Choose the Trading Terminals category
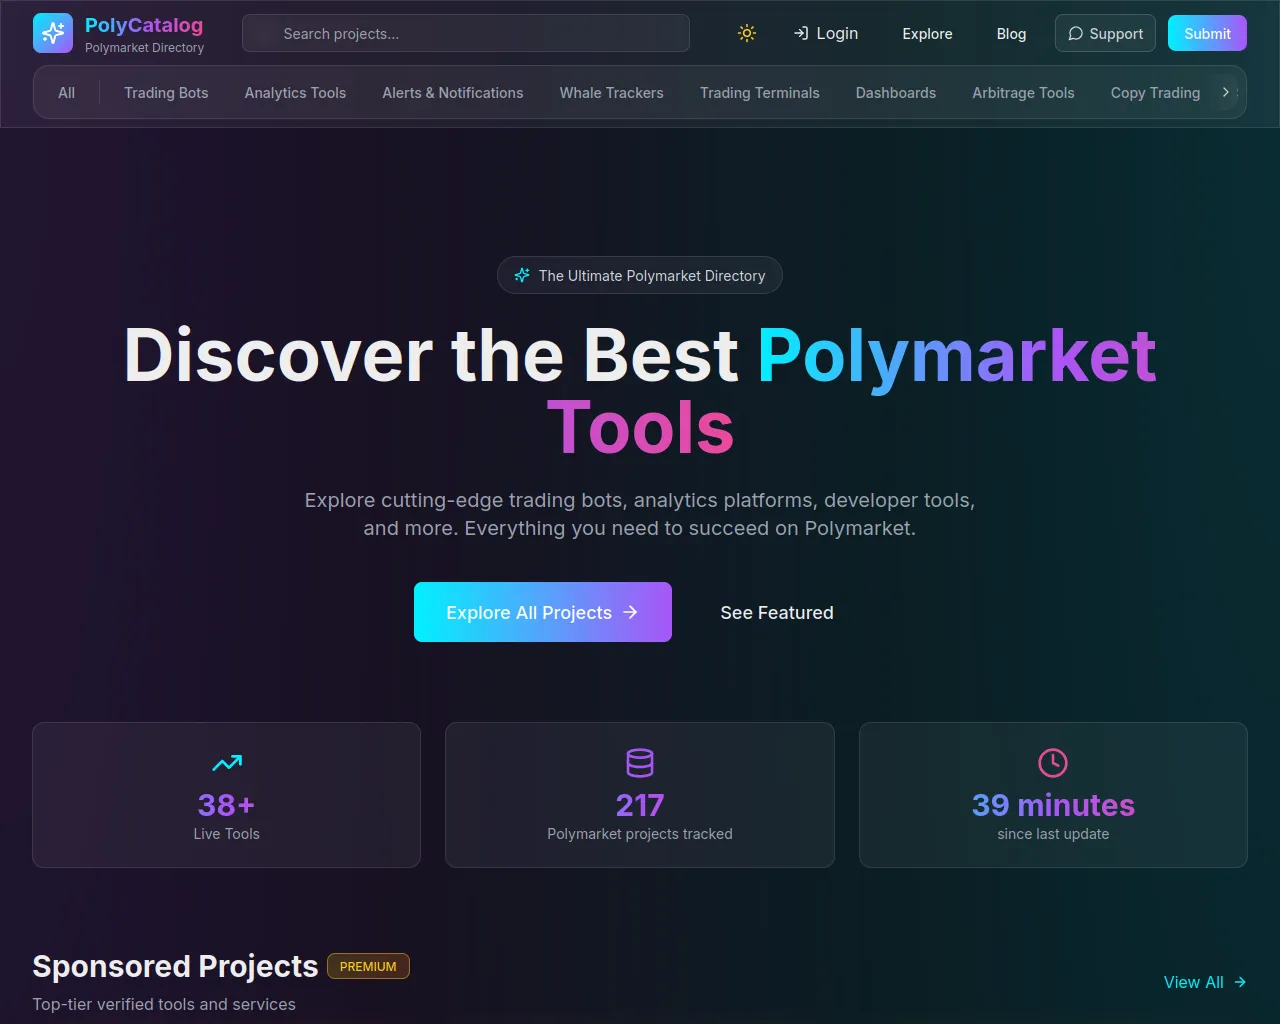 [760, 92]
